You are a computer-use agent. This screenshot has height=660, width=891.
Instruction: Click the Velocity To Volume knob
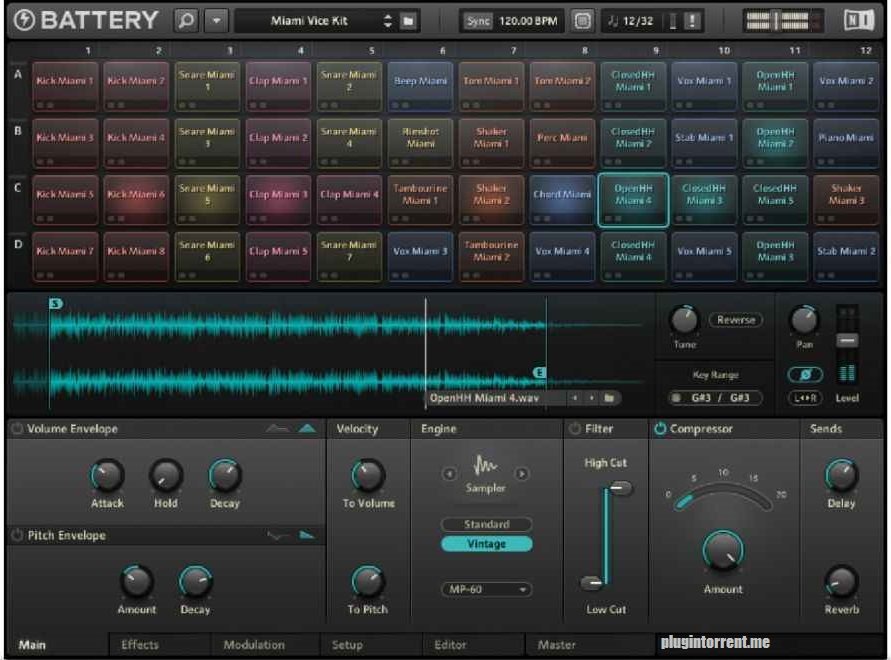368,476
